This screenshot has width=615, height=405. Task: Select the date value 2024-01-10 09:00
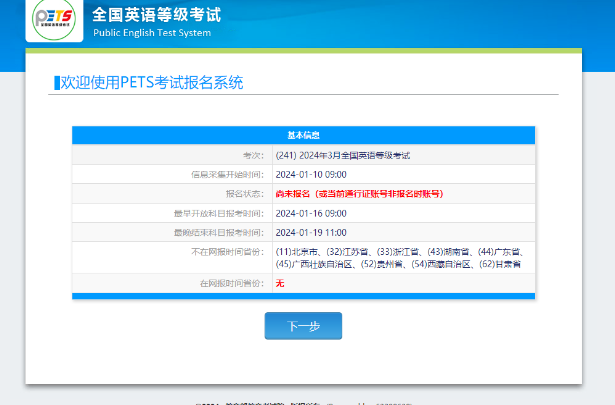tap(311, 174)
